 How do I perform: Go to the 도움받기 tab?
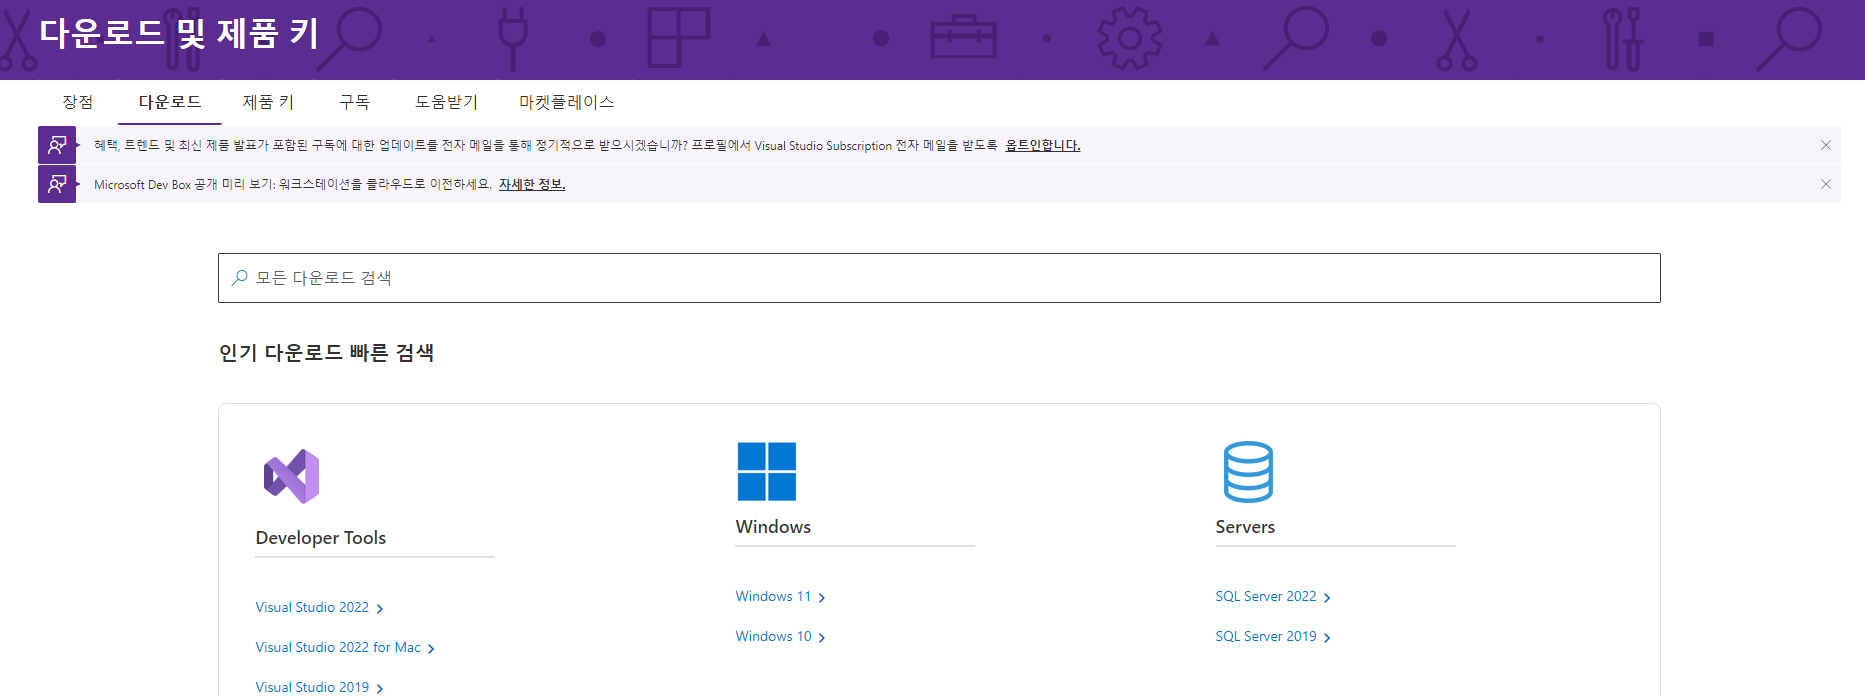coord(446,102)
